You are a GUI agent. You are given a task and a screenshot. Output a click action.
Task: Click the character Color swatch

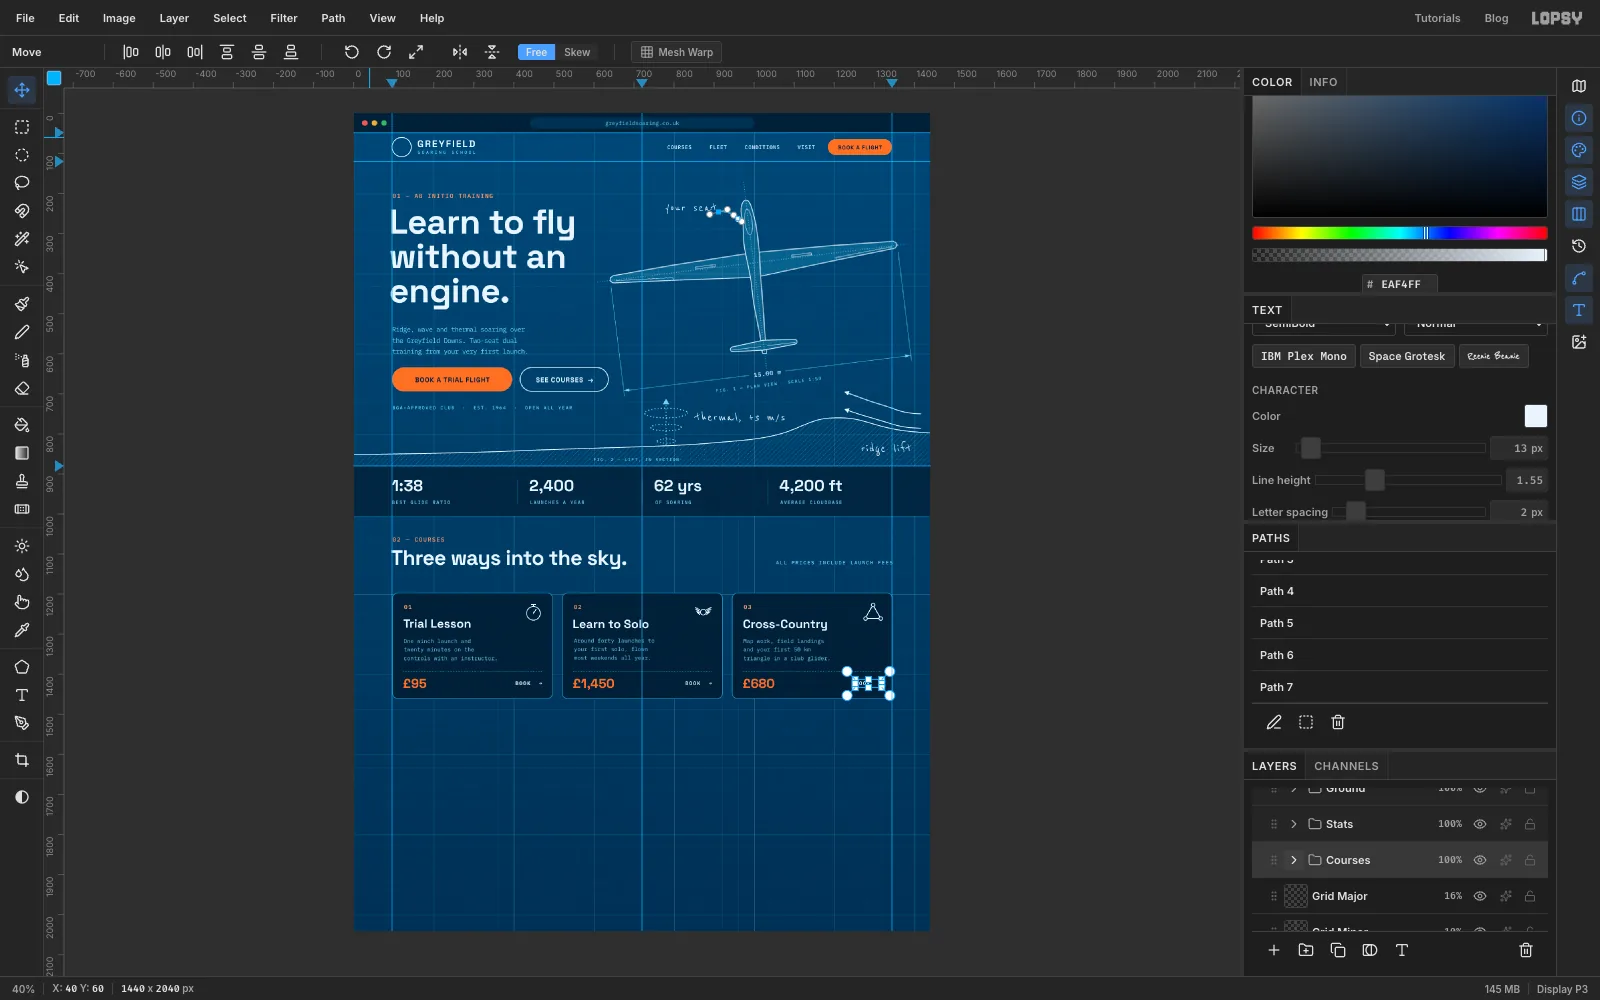(x=1535, y=416)
